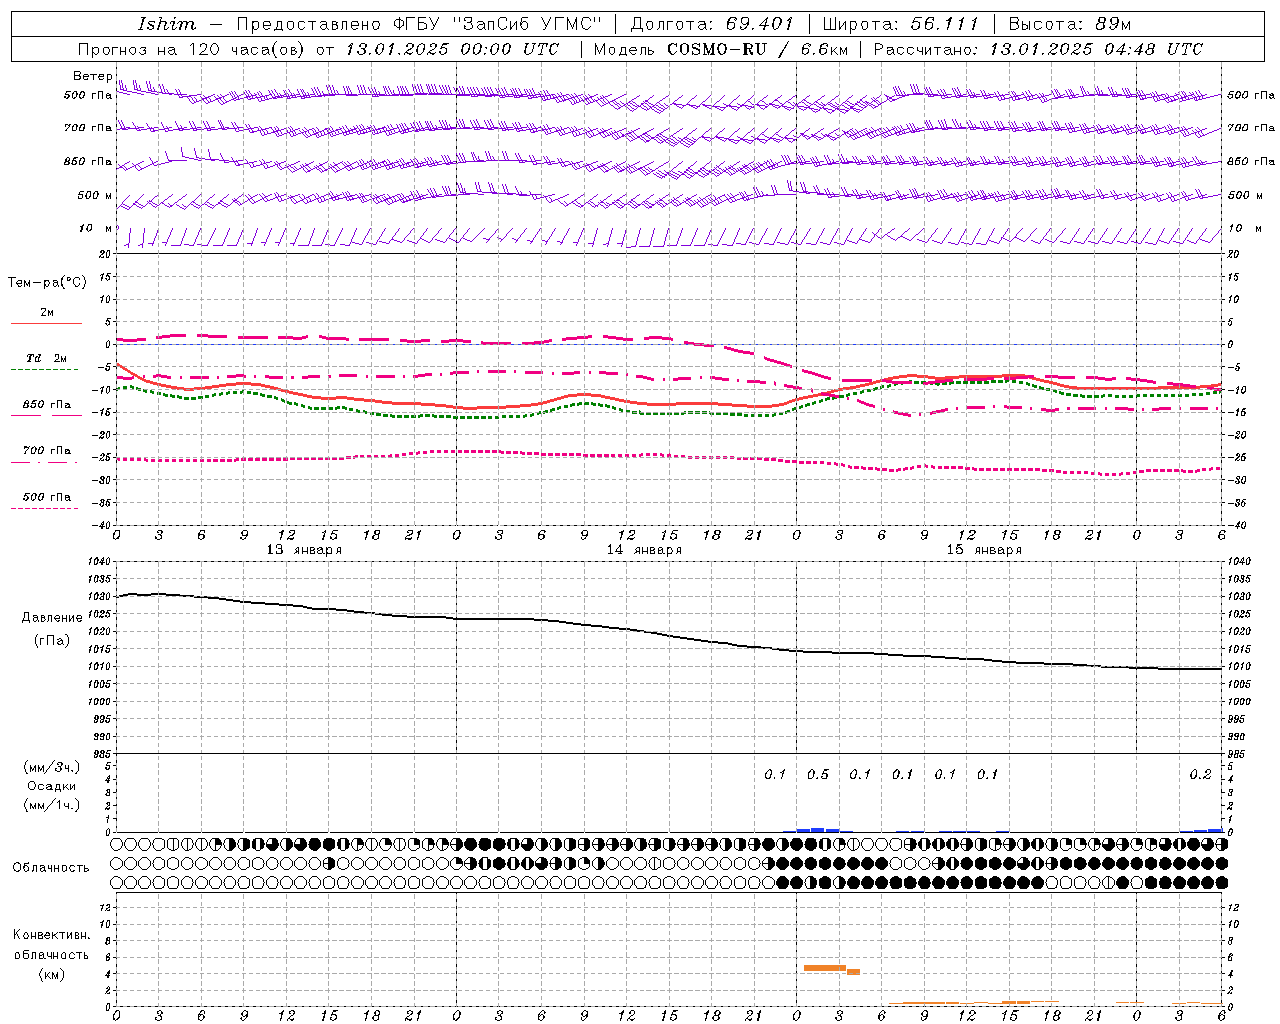Select the "Модель COSMO-RU / 6.6км" model text
This screenshot has height=1024, width=1280.
click(721, 49)
